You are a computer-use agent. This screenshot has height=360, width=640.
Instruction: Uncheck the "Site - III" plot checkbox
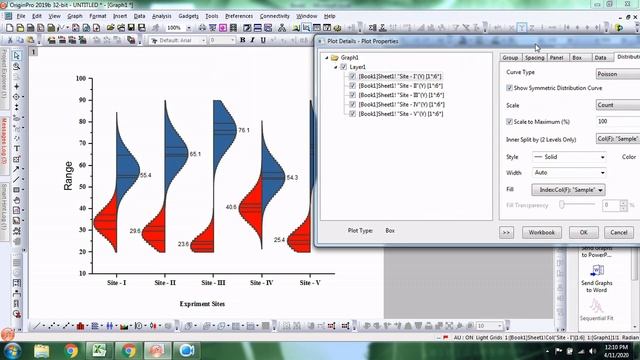pos(353,95)
